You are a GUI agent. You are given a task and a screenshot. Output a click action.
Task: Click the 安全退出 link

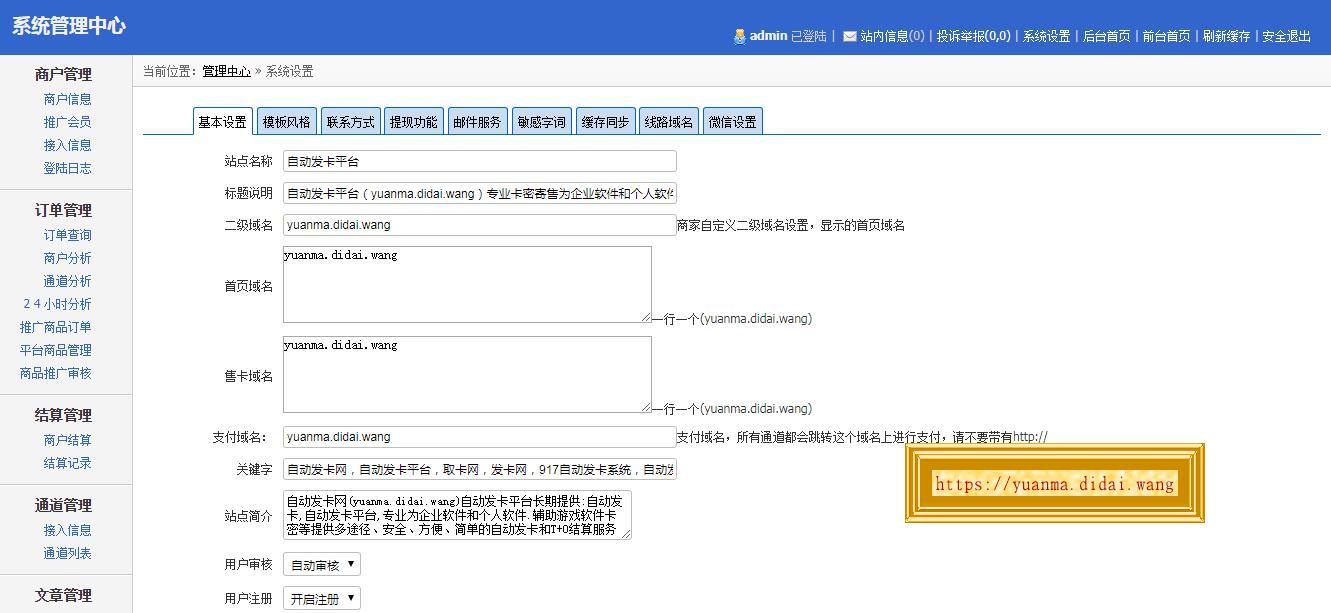1286,36
